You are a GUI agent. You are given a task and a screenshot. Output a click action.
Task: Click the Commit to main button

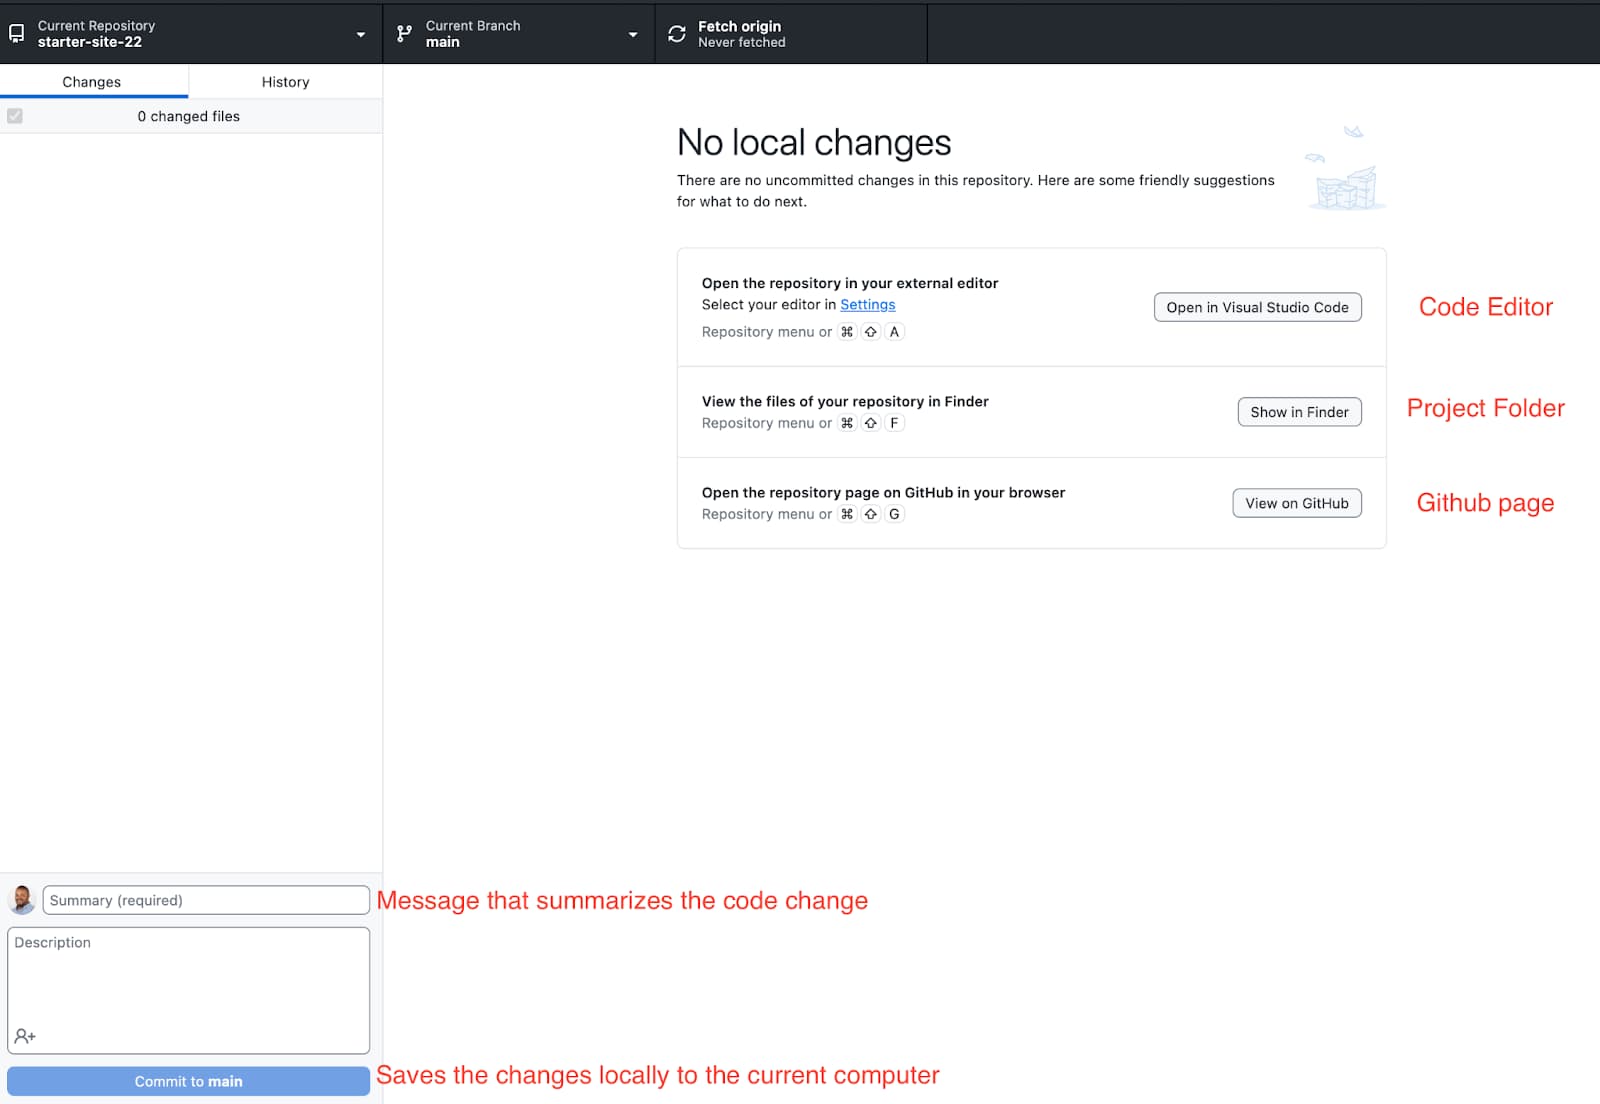point(188,1081)
